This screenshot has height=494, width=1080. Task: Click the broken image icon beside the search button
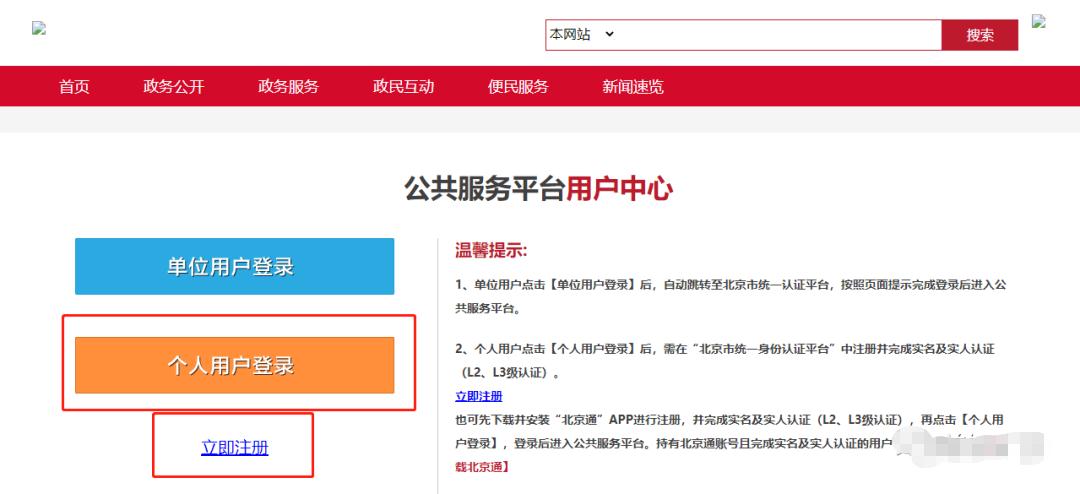(x=1039, y=21)
